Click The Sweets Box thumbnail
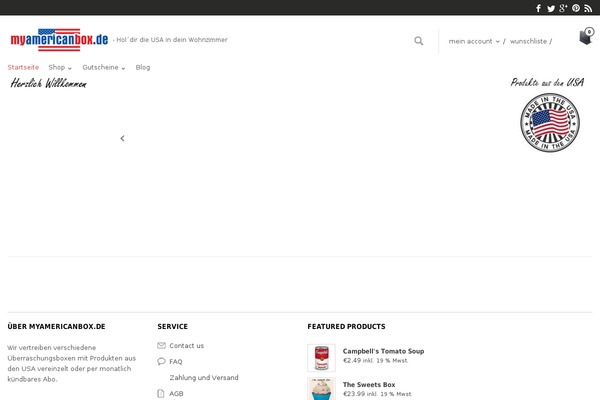Viewport: 600px width, 400px height. [321, 389]
